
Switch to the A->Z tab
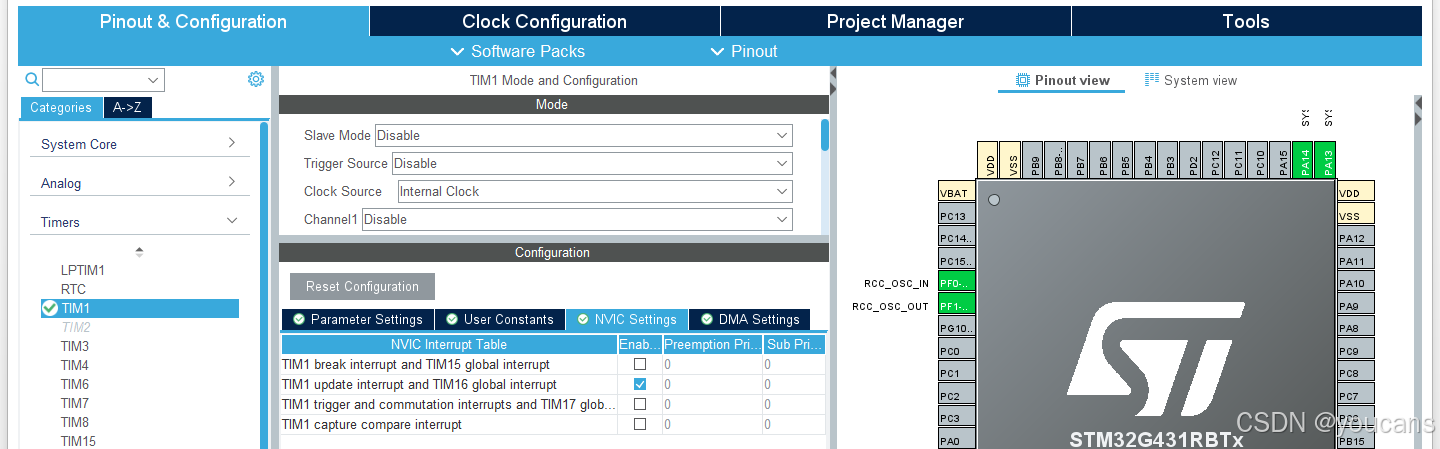click(x=128, y=108)
